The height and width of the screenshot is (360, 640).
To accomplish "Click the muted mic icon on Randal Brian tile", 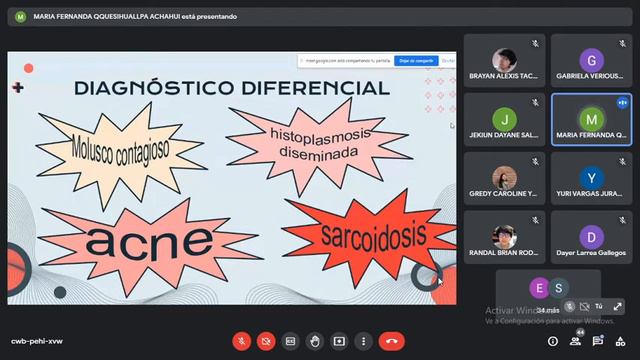I will click(x=535, y=220).
